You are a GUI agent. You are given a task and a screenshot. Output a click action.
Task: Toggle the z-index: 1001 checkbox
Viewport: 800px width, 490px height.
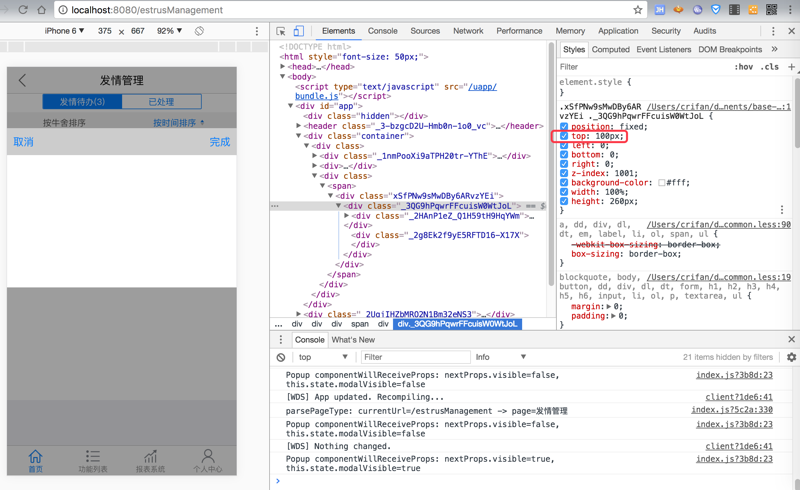pyautogui.click(x=564, y=174)
